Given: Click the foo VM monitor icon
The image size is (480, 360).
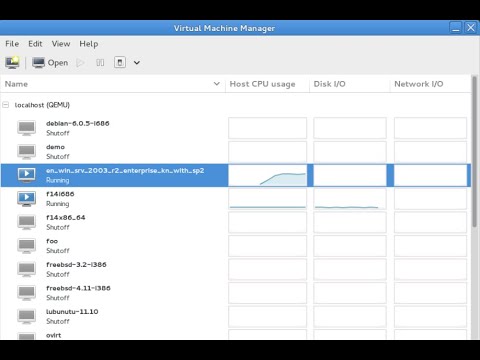Looking at the screenshot, I should click(27, 246).
